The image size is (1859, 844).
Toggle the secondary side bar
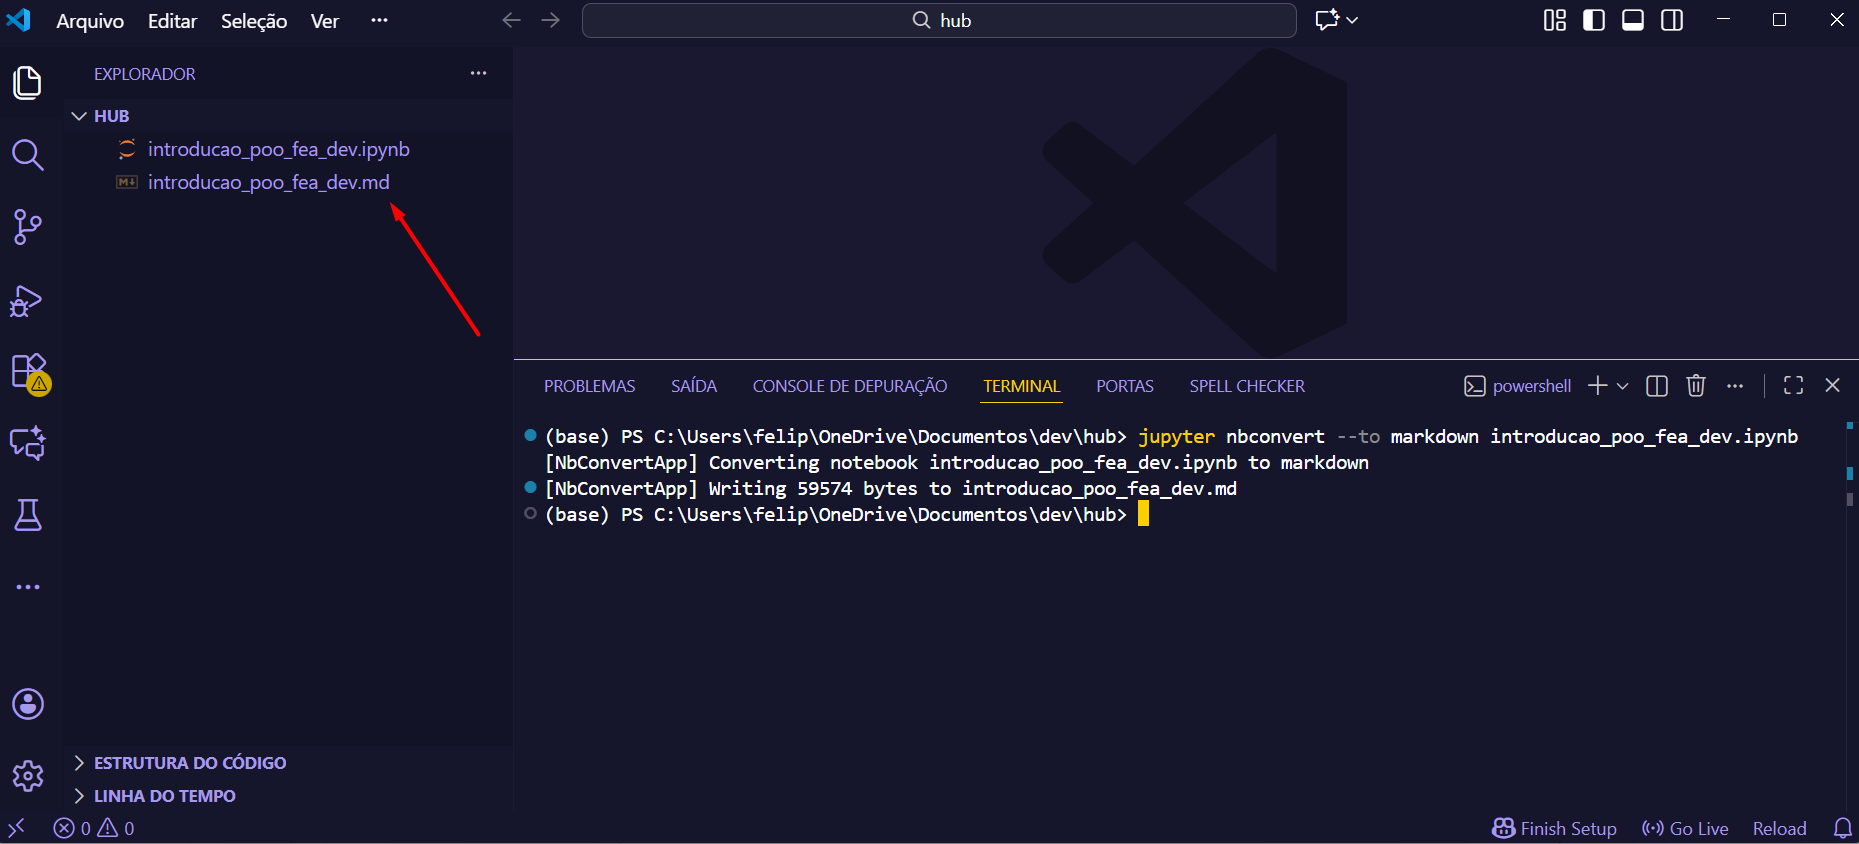pyautogui.click(x=1672, y=20)
